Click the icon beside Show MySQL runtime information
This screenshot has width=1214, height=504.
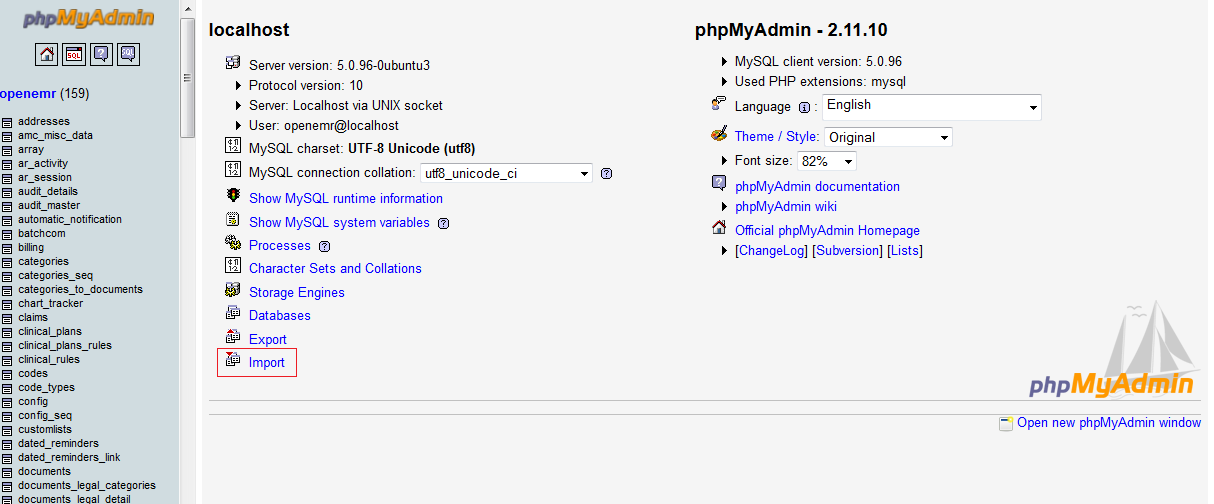click(233, 197)
